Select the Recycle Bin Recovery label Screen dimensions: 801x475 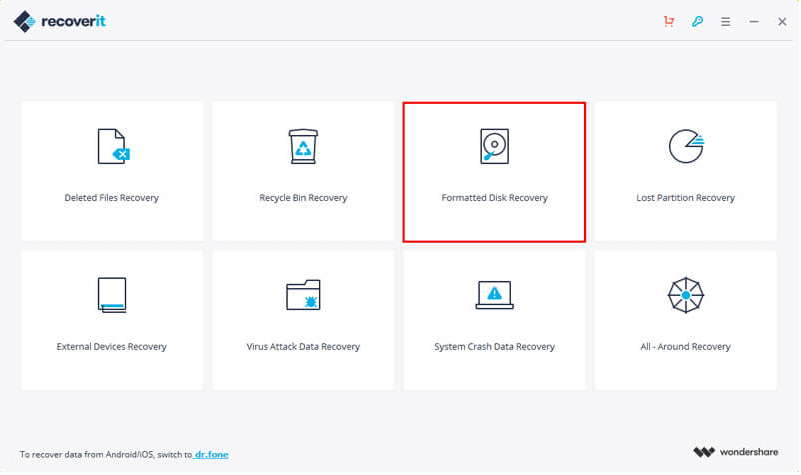click(303, 198)
